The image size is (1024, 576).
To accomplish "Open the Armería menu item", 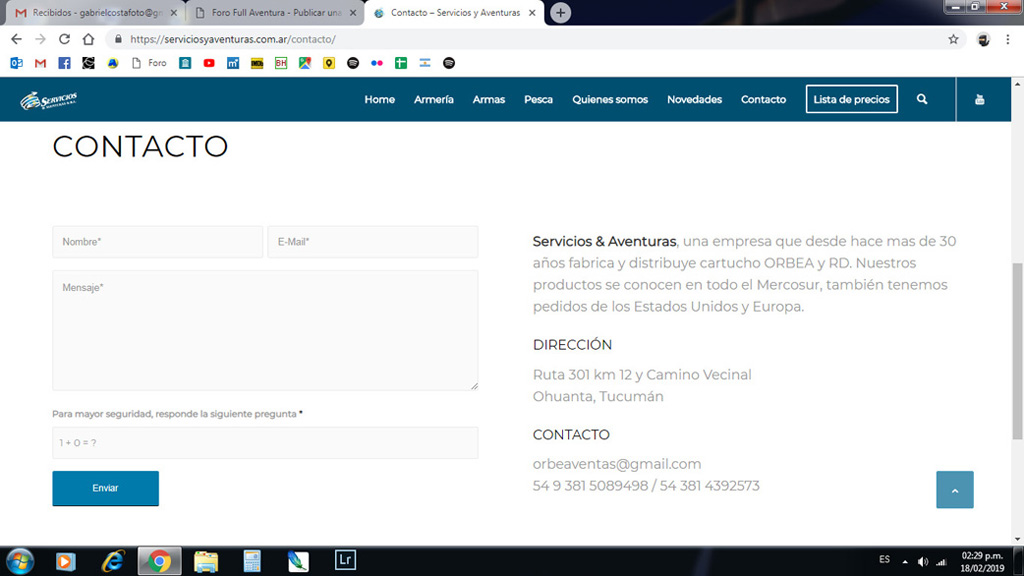I will pos(434,100).
